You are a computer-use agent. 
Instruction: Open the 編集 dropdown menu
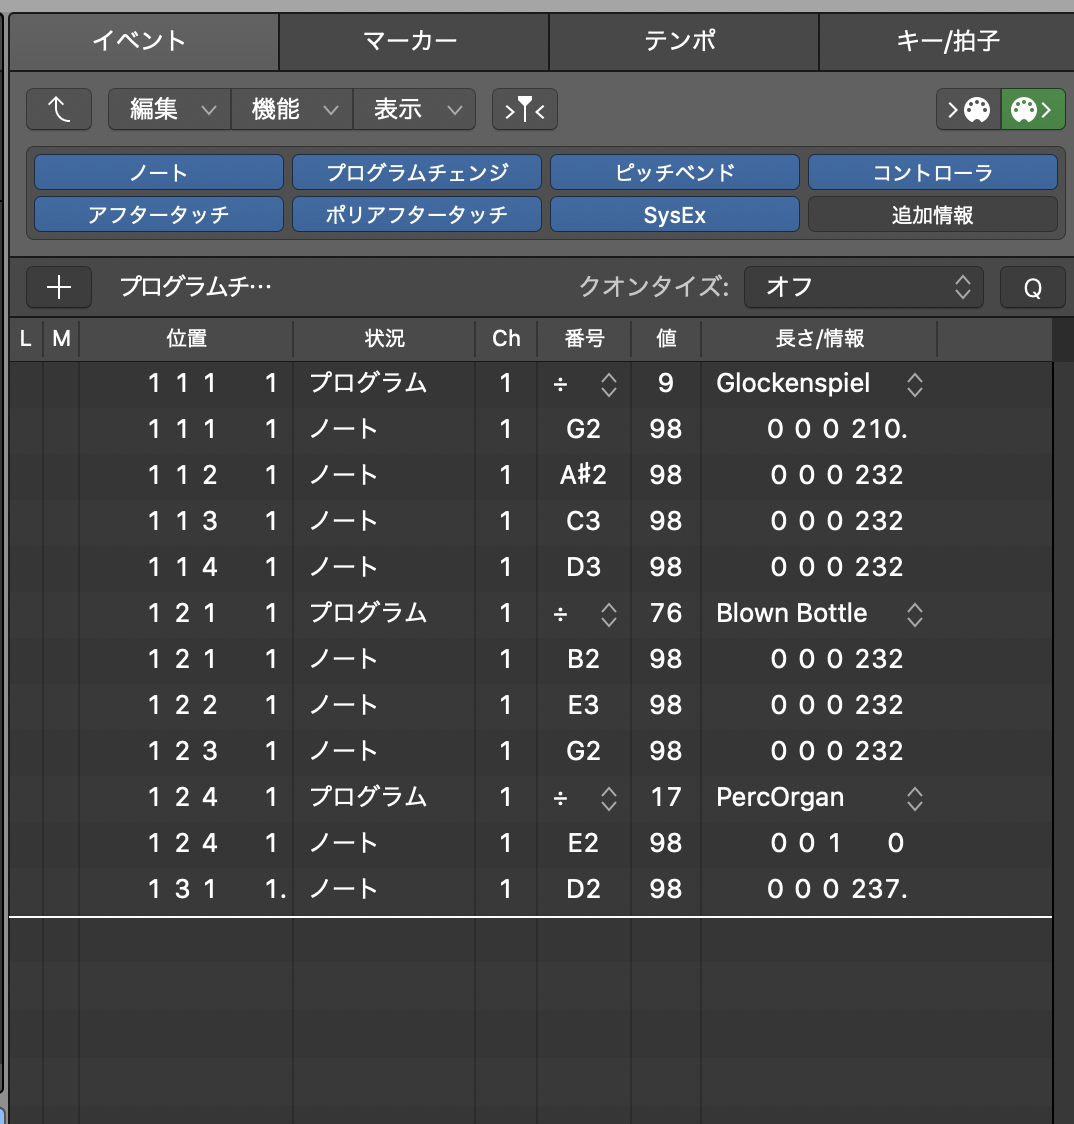click(169, 110)
